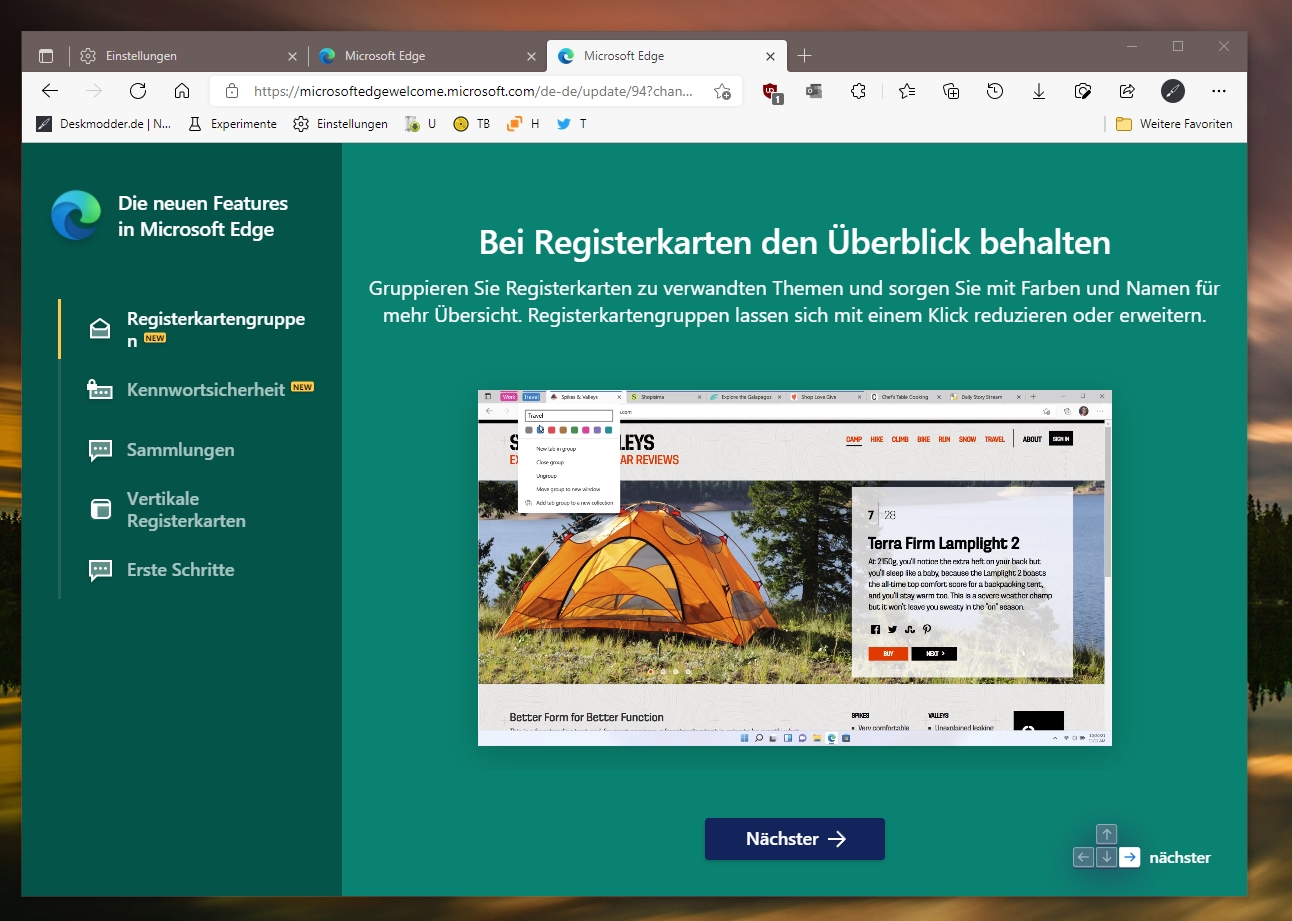This screenshot has width=1292, height=921.
Task: Open the Edge three-dots settings menu
Action: pos(1218,91)
